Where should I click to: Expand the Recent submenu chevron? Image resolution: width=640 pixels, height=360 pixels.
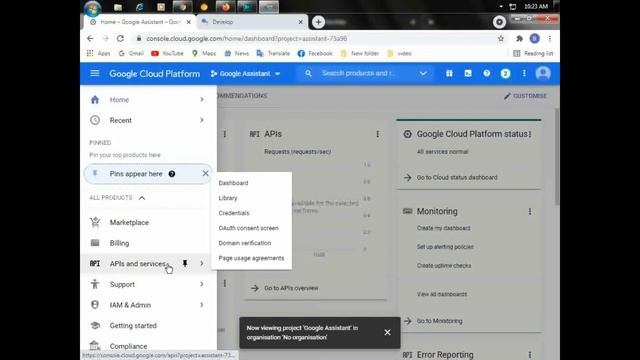tap(202, 120)
